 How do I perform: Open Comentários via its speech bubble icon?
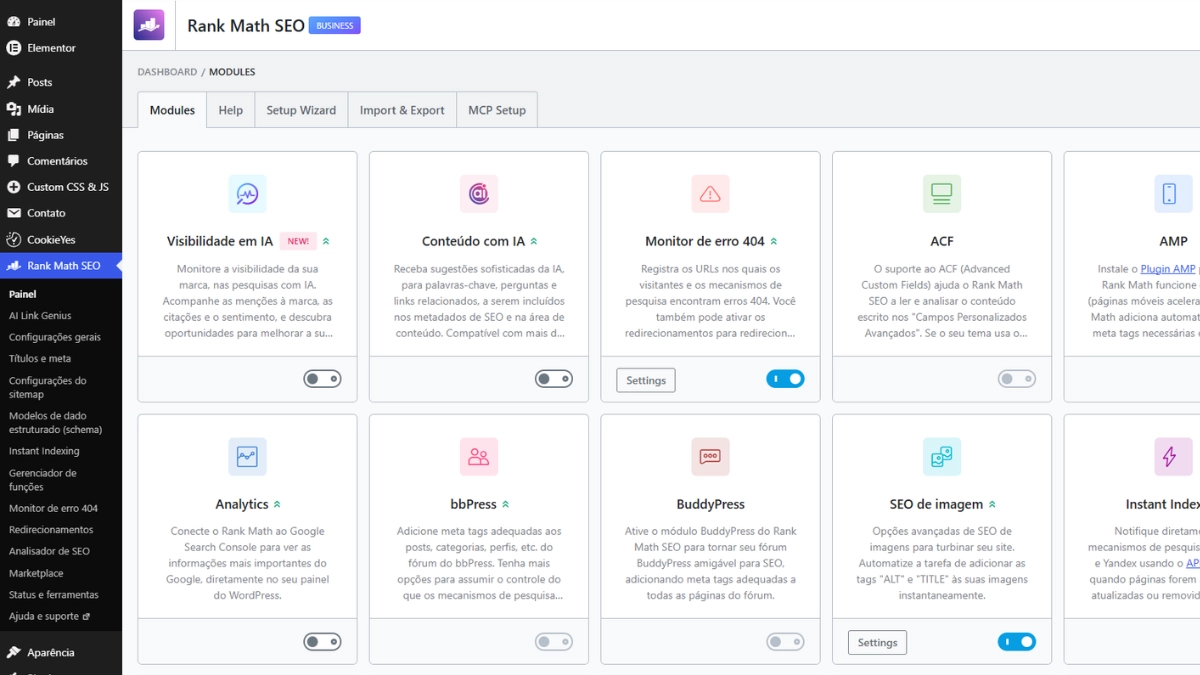(x=14, y=161)
